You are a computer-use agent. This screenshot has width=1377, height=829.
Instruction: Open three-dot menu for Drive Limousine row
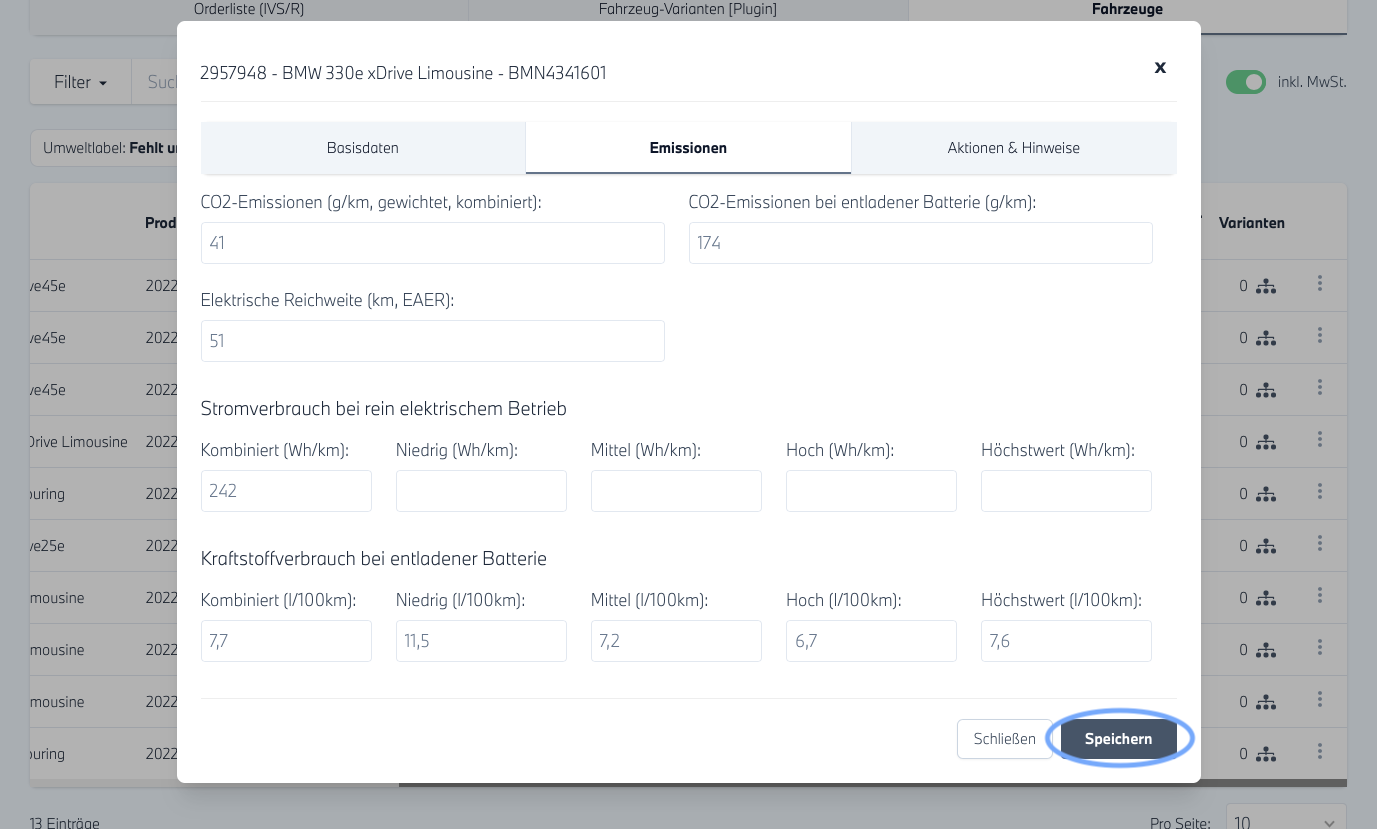[x=1320, y=440]
